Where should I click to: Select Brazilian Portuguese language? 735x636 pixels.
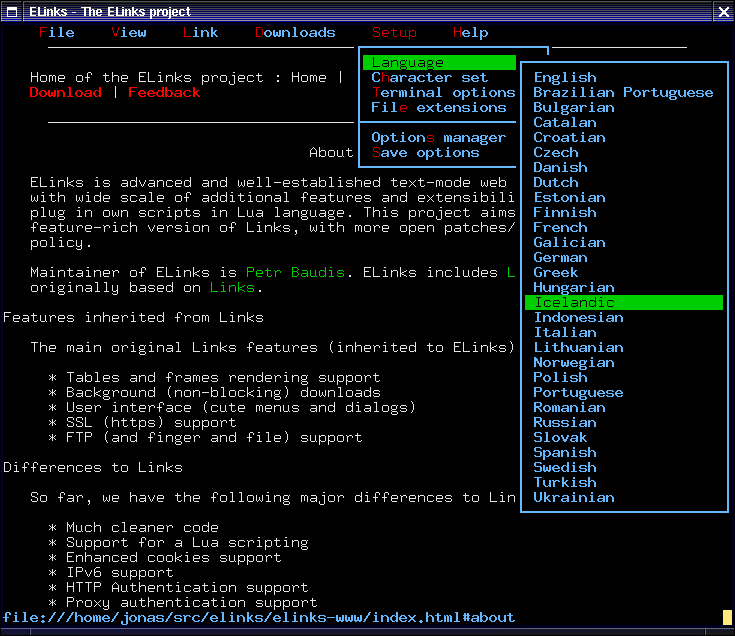pos(624,92)
